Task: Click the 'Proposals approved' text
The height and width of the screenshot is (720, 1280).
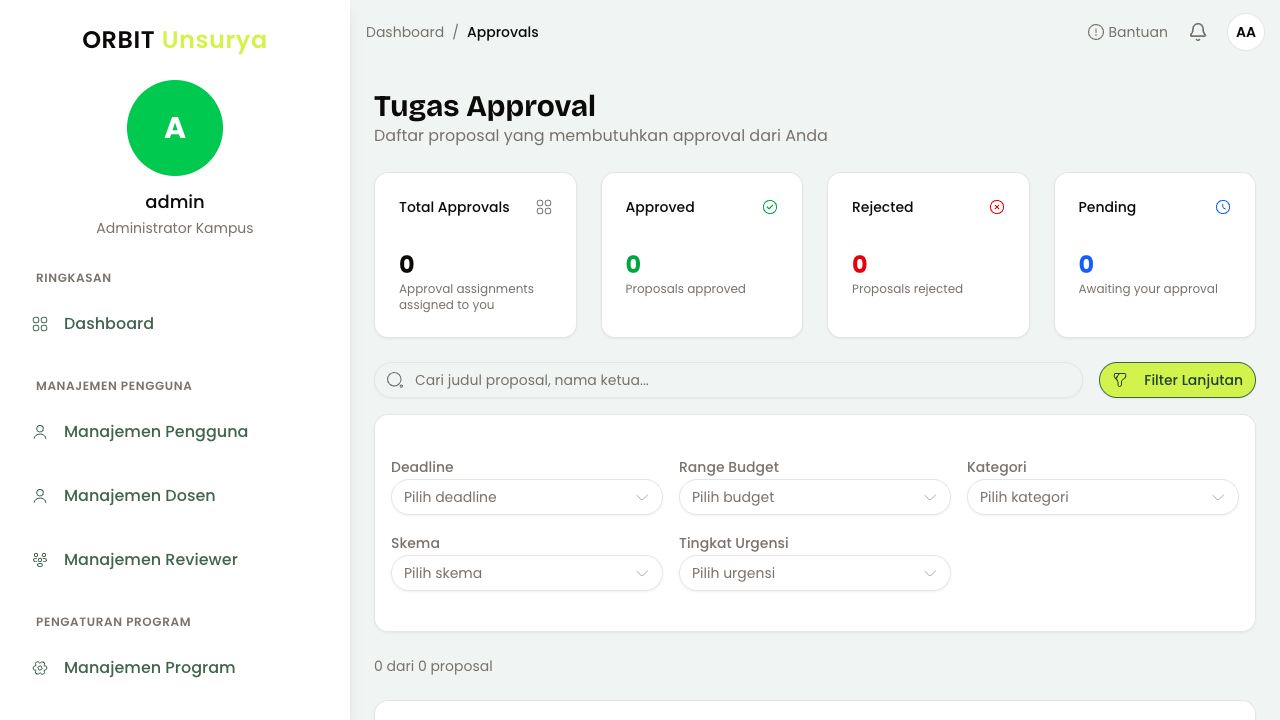Action: click(686, 289)
